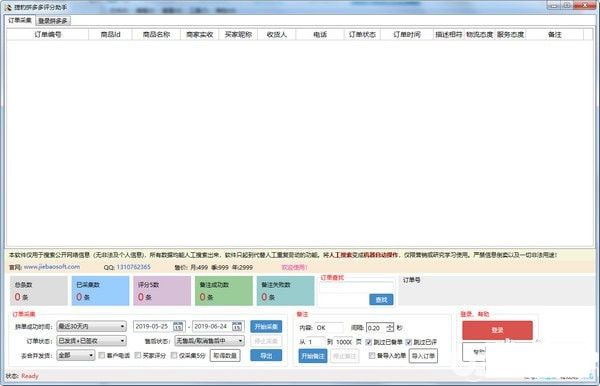Toggle the 买家评分 checkbox
The height and width of the screenshot is (386, 600).
click(x=138, y=355)
